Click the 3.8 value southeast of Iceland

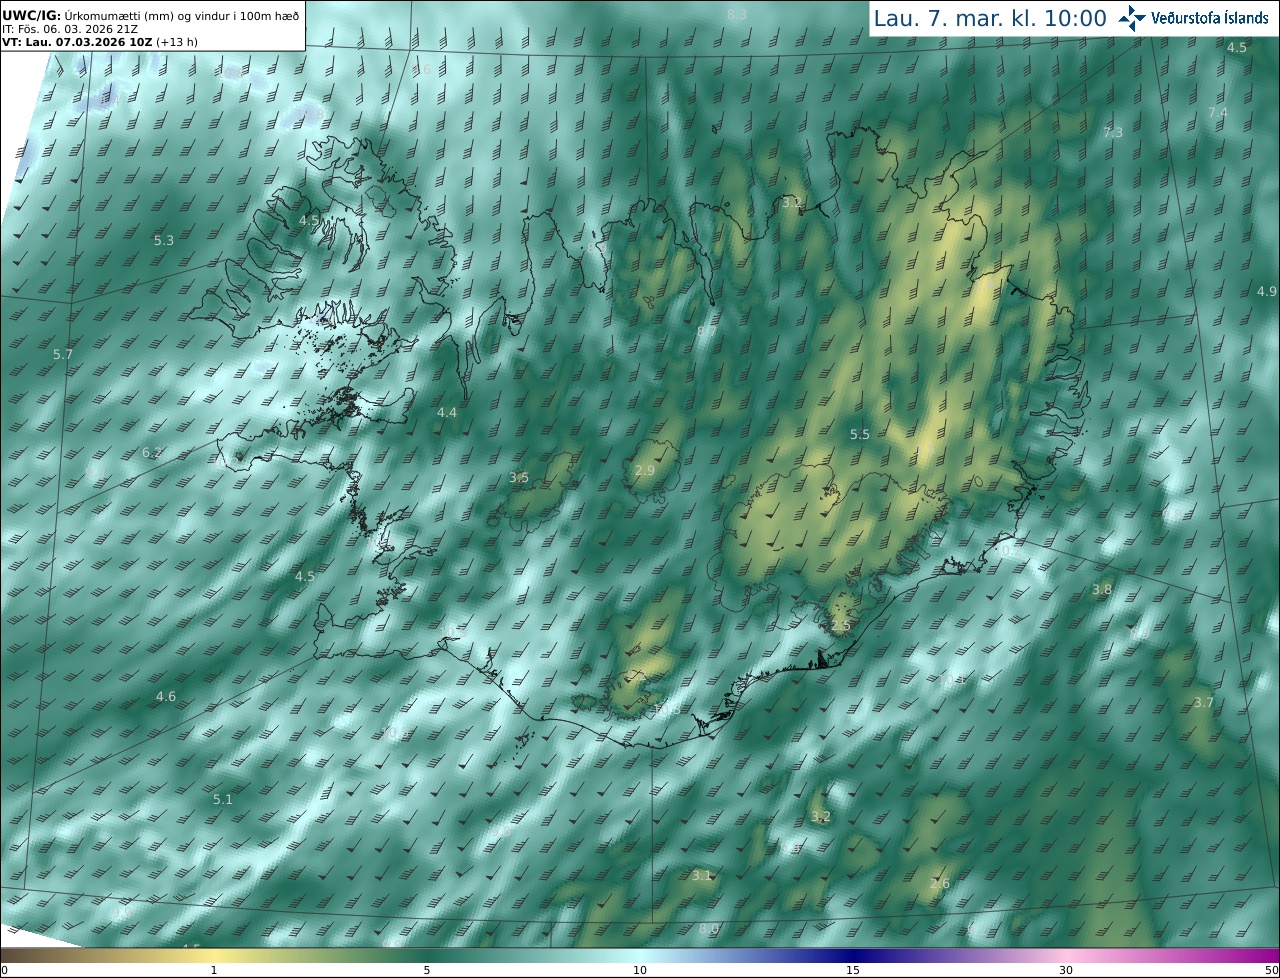(x=1102, y=590)
